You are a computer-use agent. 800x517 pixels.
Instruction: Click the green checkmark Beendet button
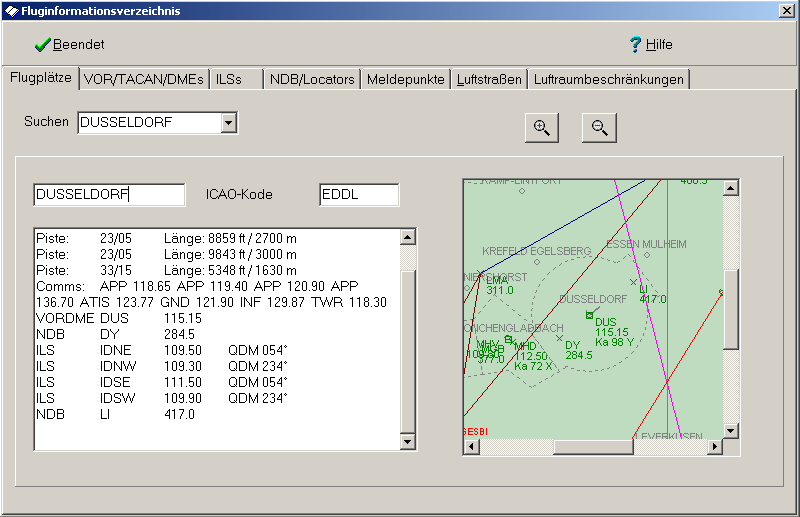coord(69,45)
